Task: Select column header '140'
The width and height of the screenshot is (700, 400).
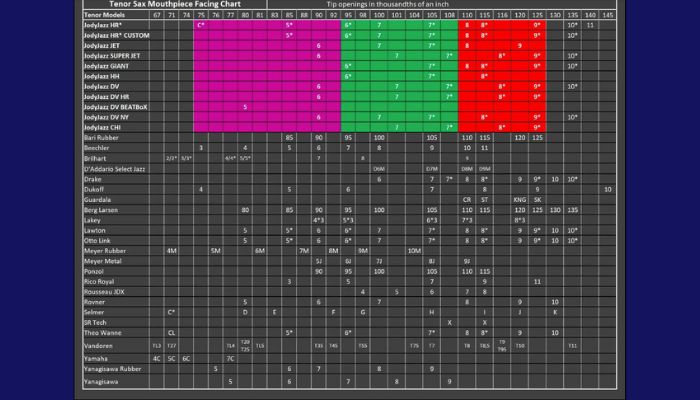Action: [590, 15]
